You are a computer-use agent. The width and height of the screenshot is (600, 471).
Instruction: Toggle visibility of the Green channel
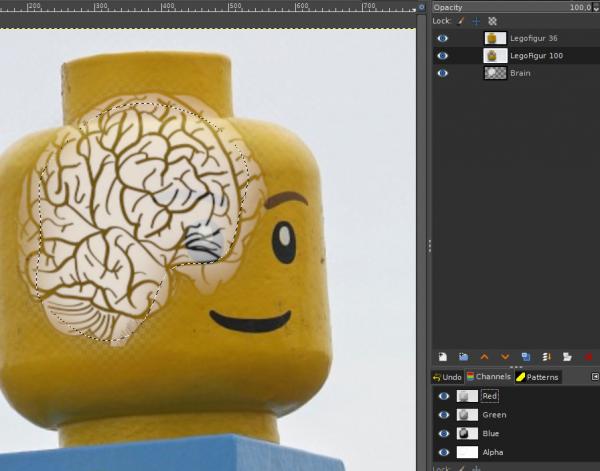click(443, 415)
